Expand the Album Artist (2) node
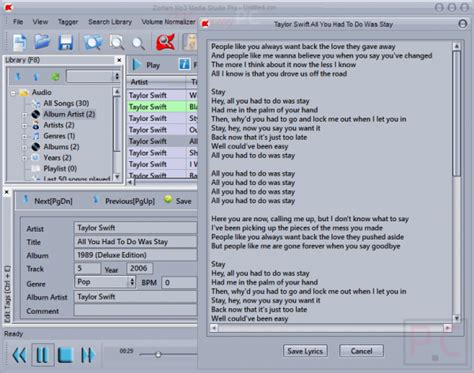This screenshot has width=474, height=373. click(x=24, y=114)
